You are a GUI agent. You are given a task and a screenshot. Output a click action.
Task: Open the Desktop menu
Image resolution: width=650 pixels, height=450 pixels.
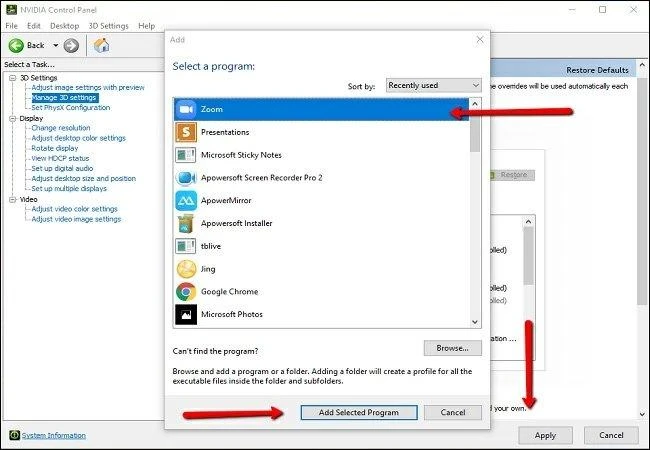[x=64, y=25]
